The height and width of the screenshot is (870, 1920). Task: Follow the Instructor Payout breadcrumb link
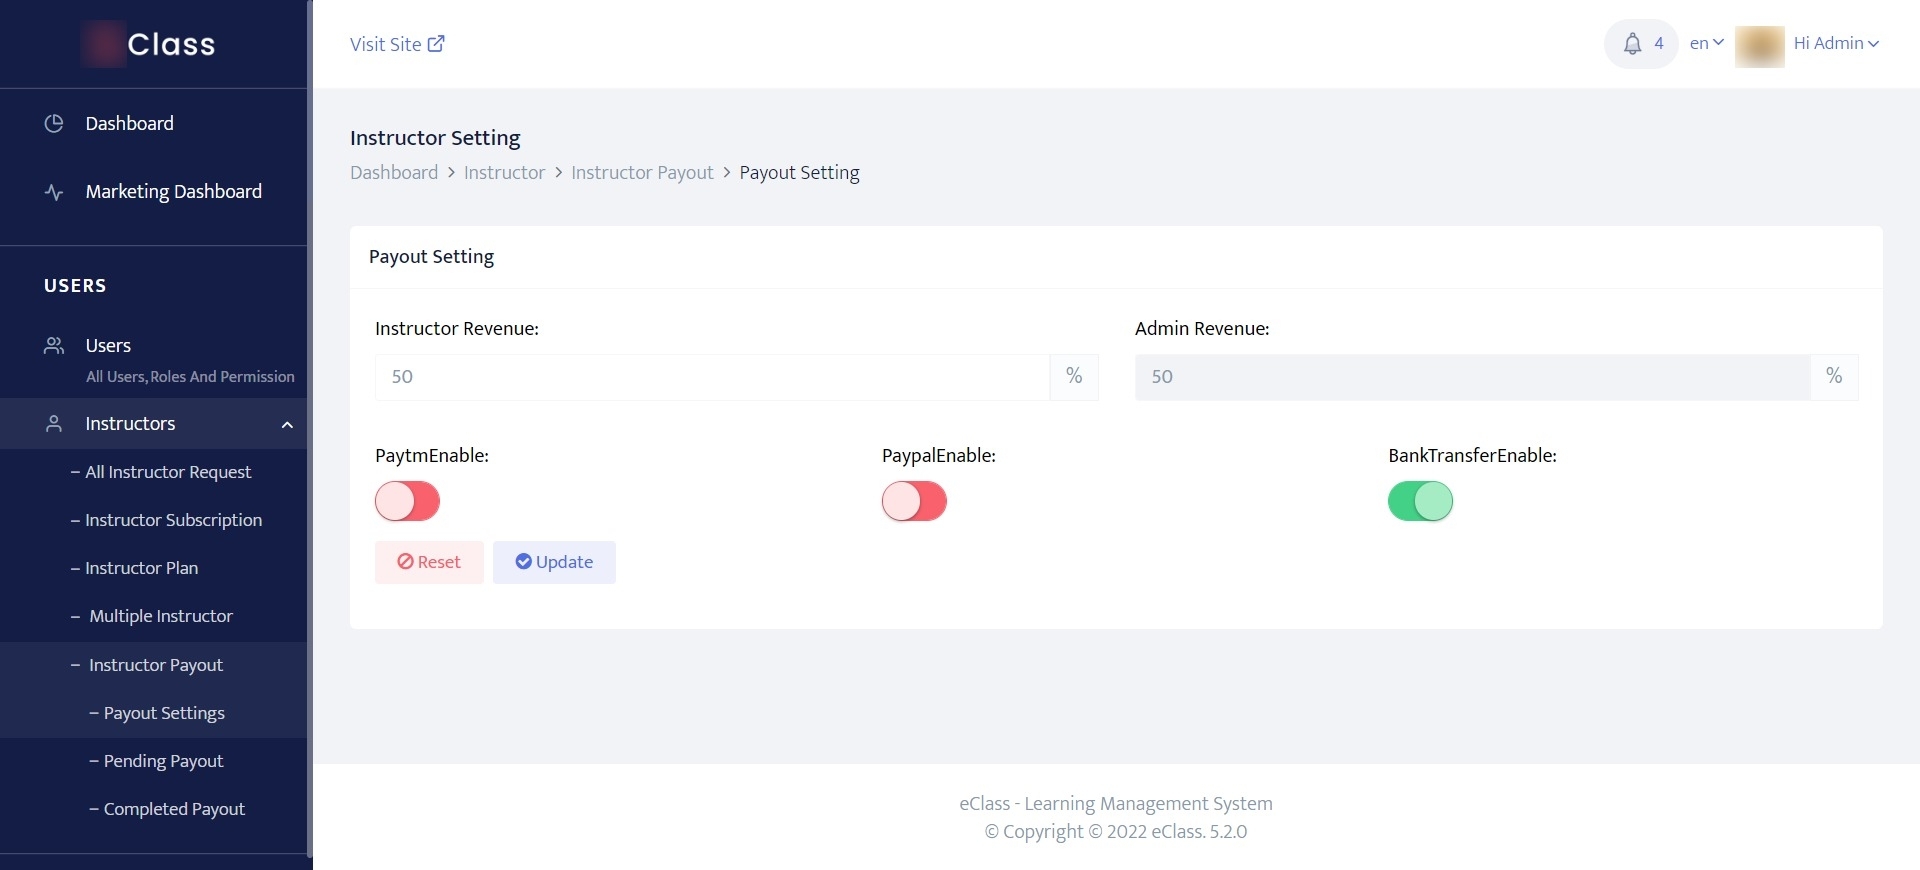[x=642, y=173]
